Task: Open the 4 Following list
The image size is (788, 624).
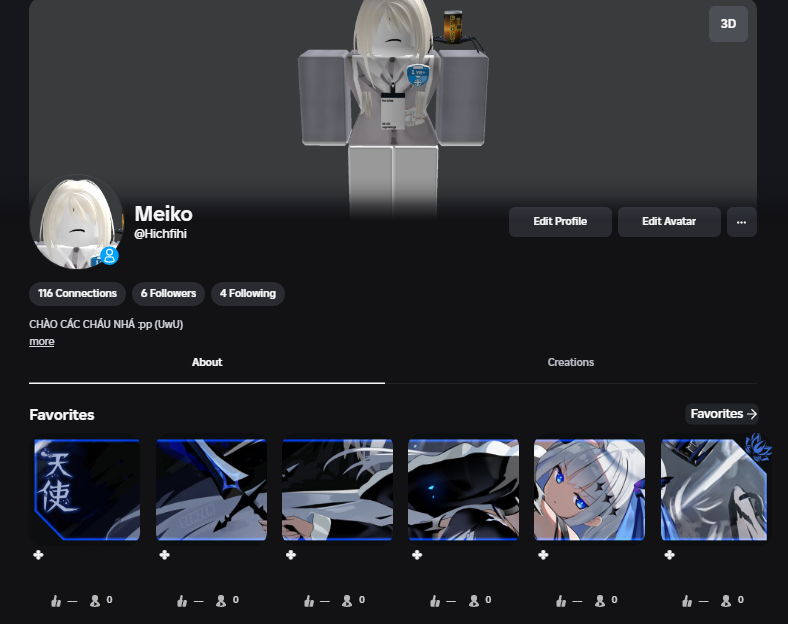Action: pyautogui.click(x=247, y=294)
